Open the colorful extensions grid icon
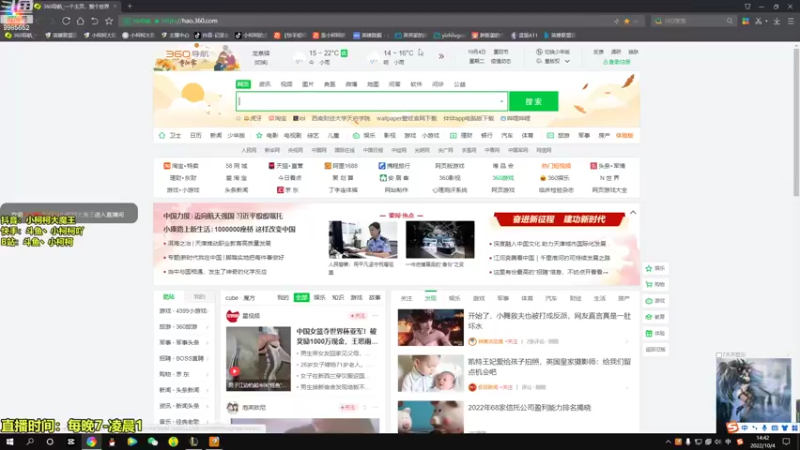 tap(745, 21)
